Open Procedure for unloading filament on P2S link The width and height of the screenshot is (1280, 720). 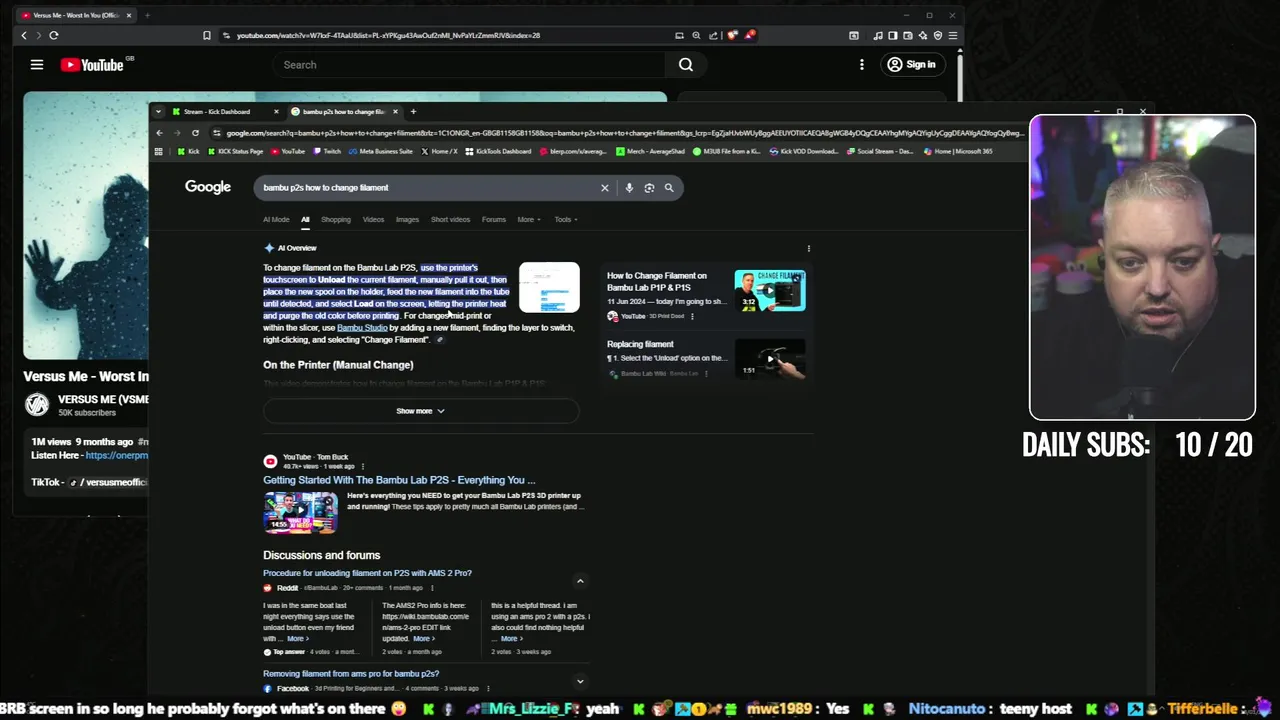click(367, 574)
